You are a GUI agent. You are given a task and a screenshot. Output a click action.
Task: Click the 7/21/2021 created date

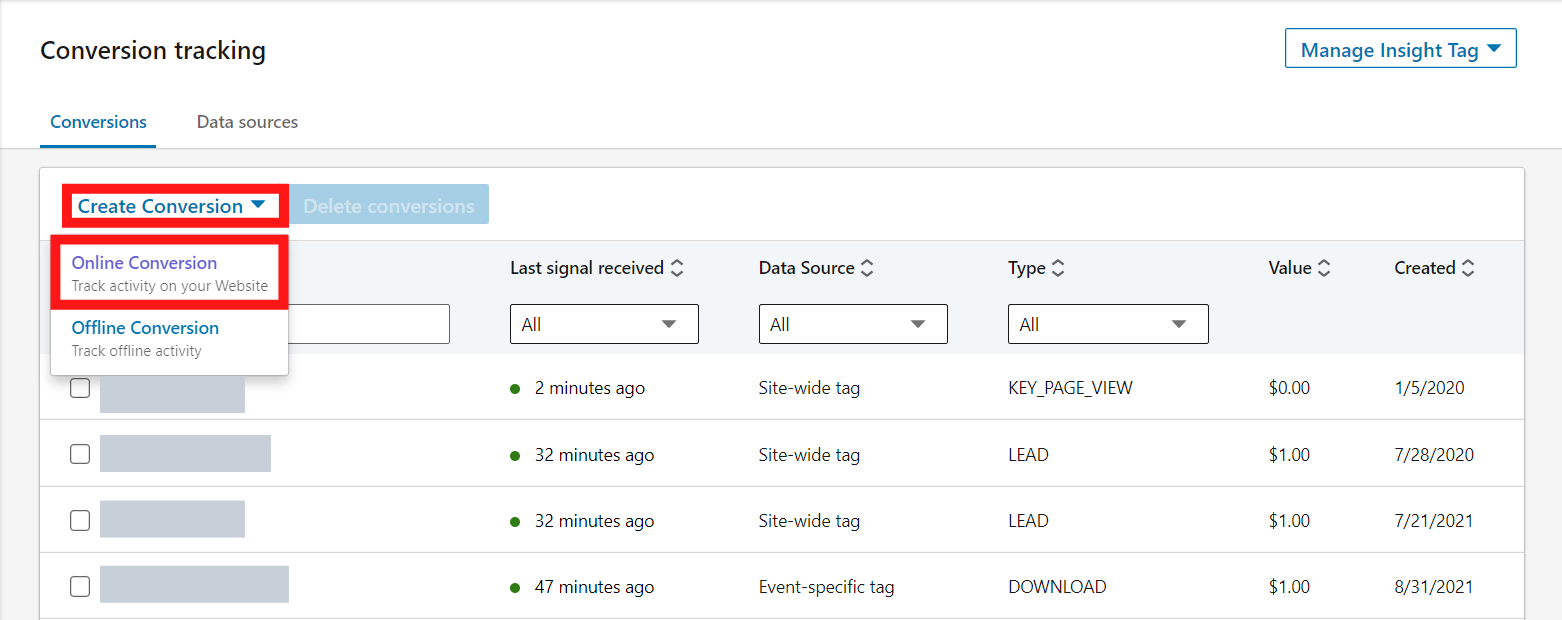click(x=1434, y=521)
